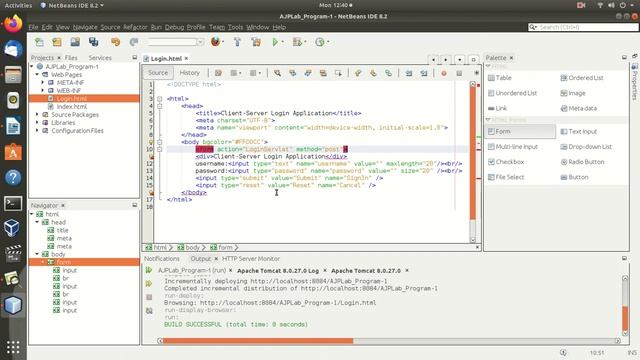Click the Save All toolbar icon

click(x=93, y=42)
